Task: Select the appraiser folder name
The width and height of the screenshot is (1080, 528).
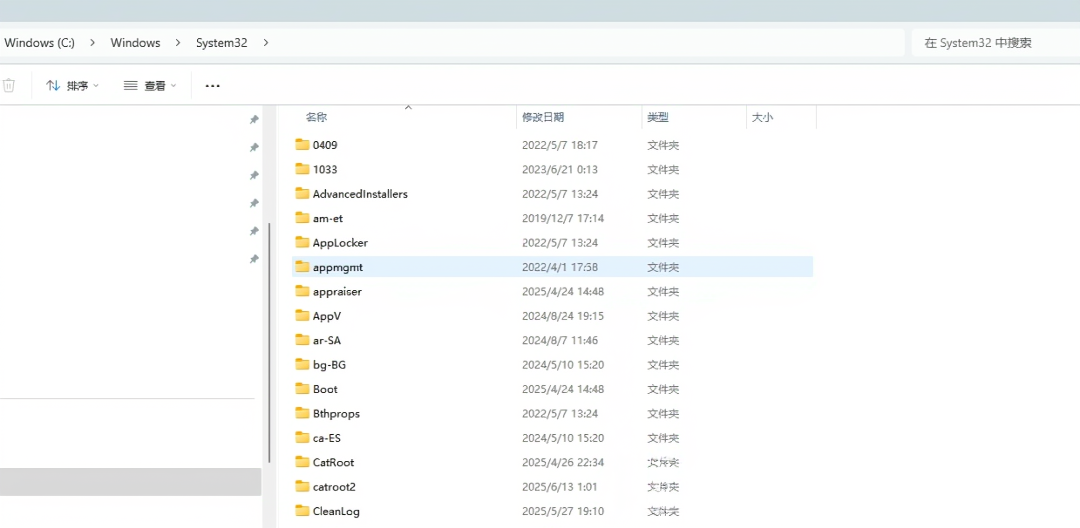Action: coord(338,292)
